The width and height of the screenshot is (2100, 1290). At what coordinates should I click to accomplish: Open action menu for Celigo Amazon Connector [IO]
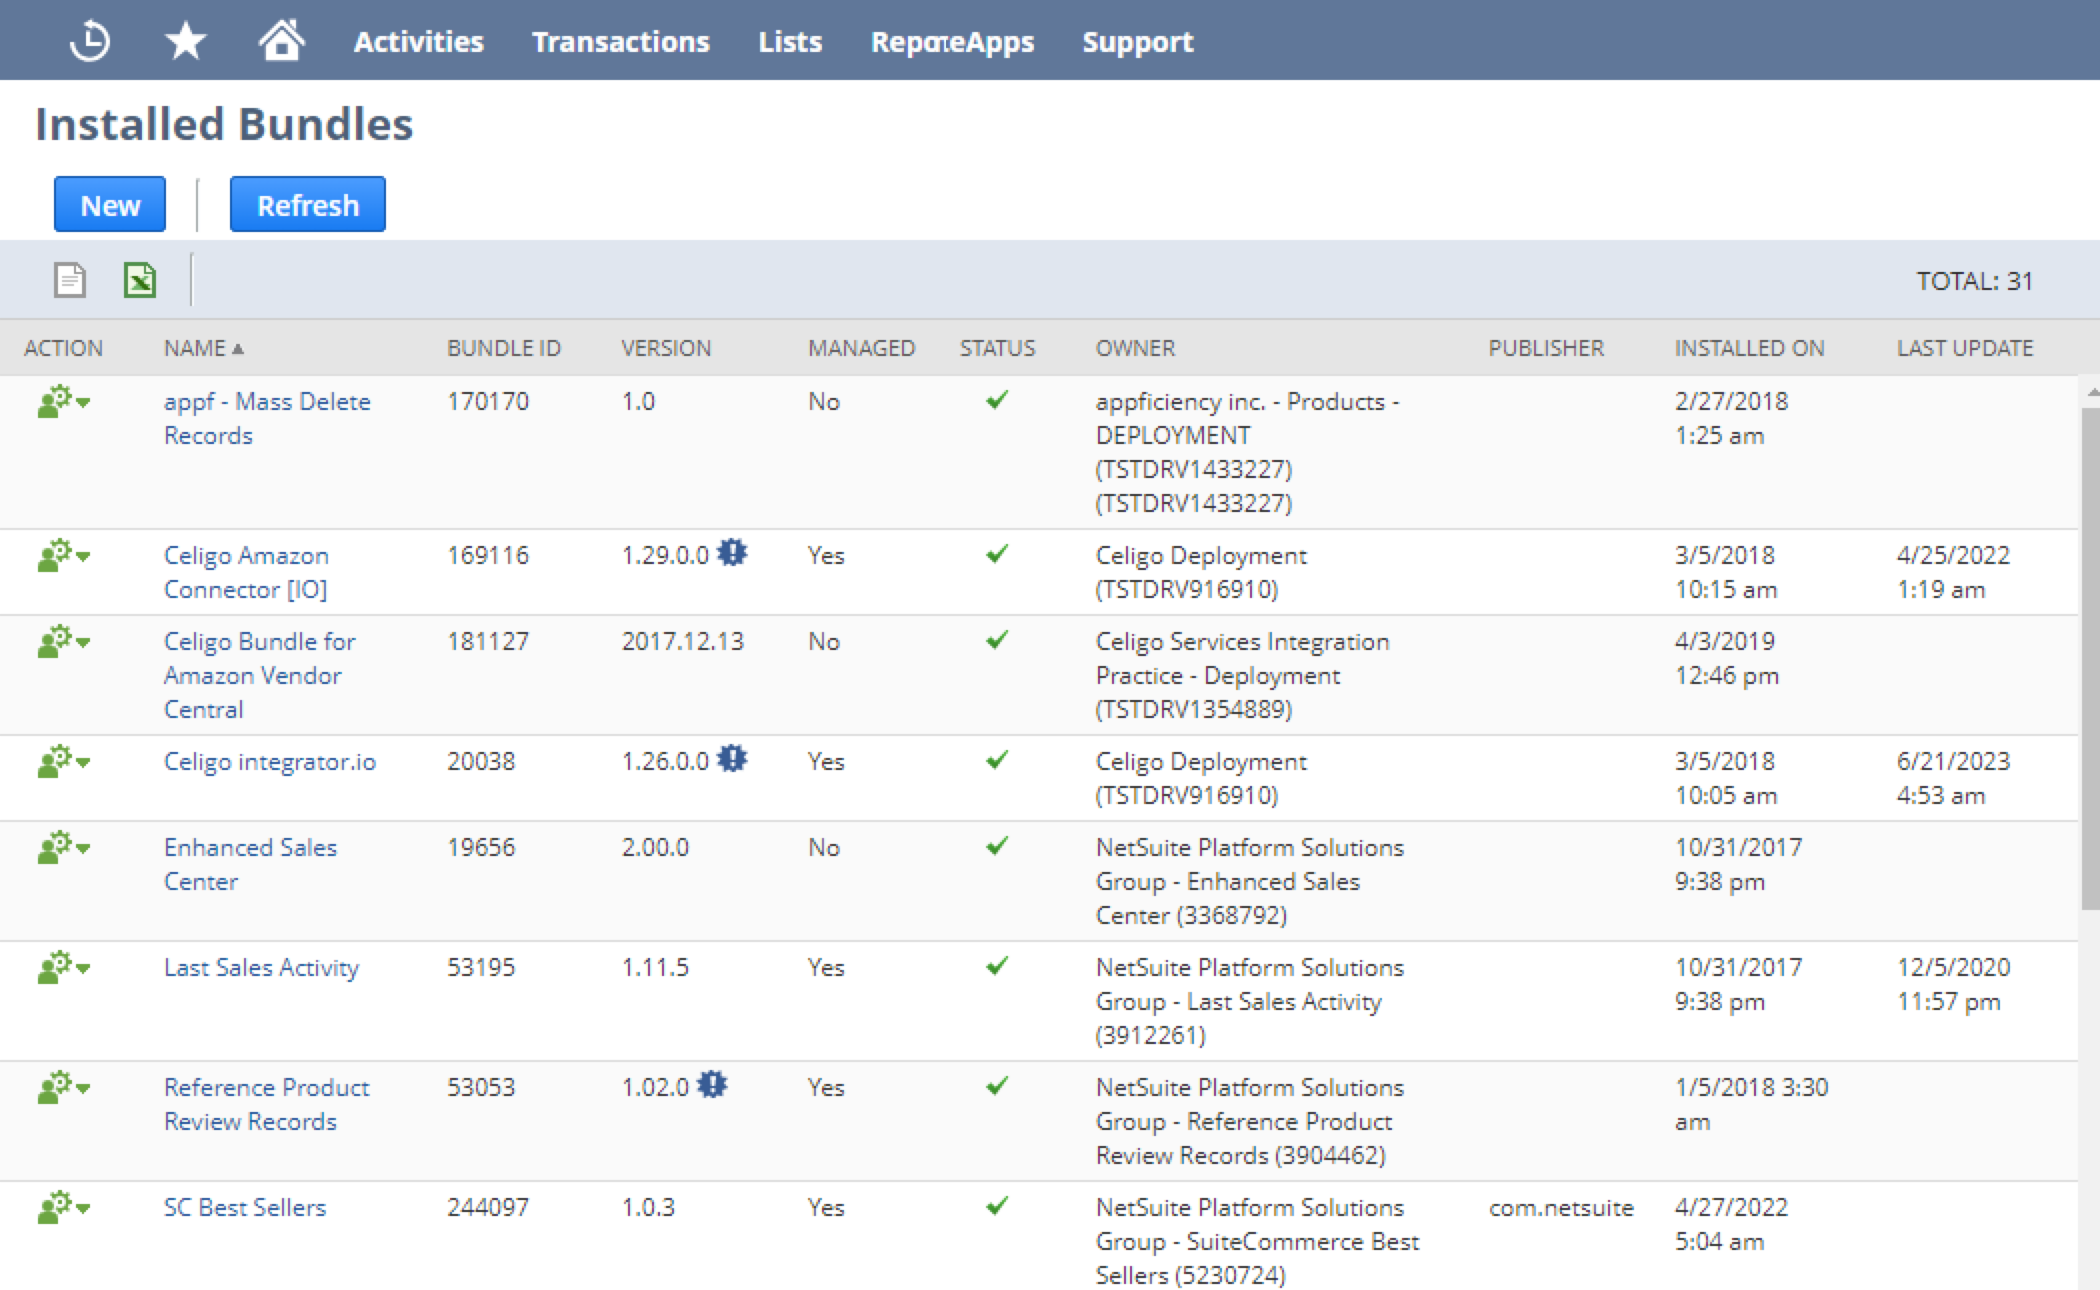64,556
